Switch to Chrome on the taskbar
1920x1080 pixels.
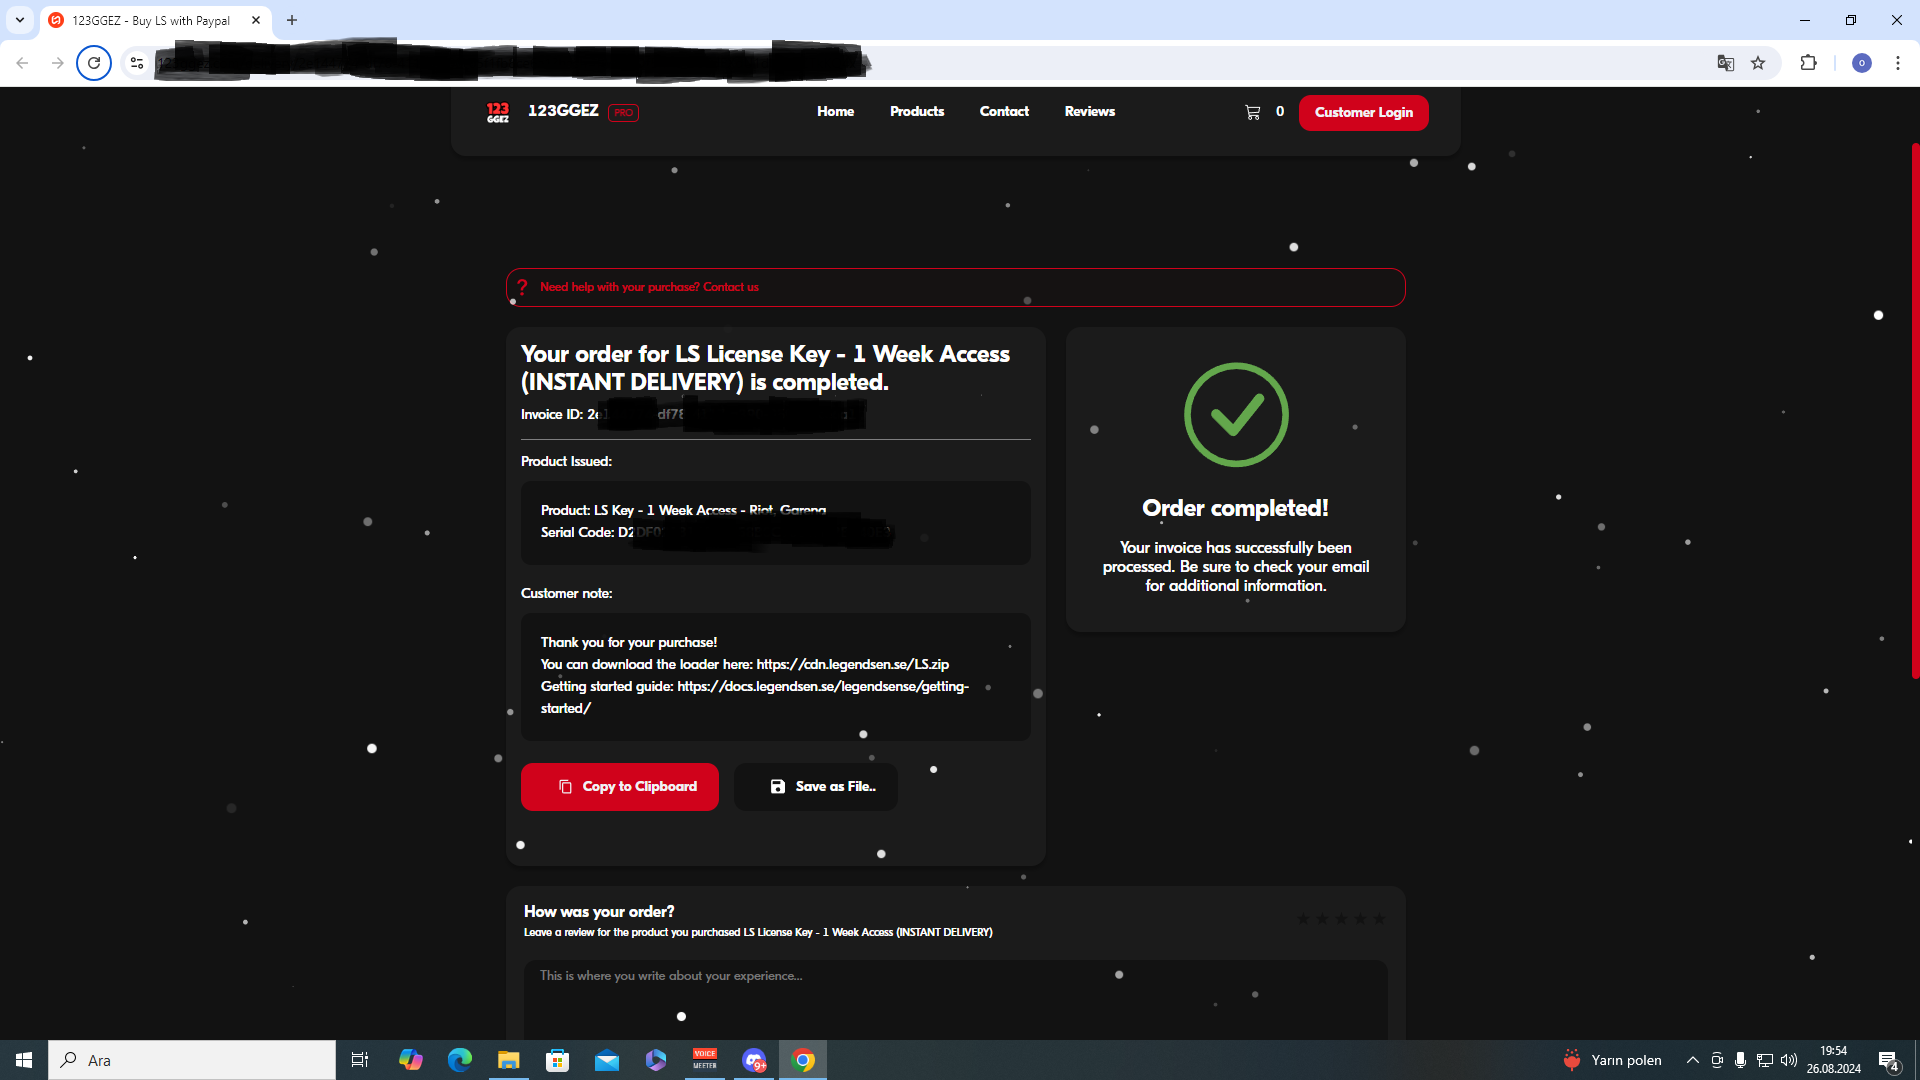pyautogui.click(x=803, y=1060)
